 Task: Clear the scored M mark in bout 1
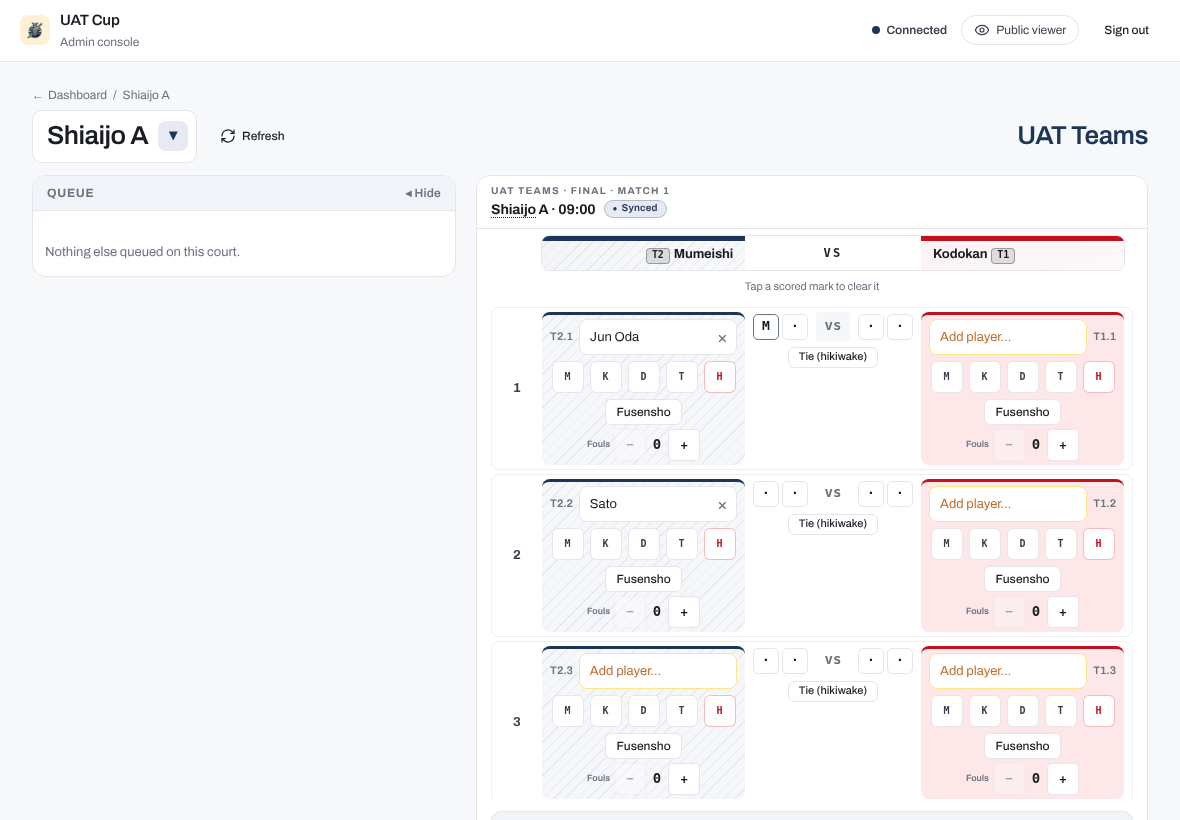coord(765,326)
